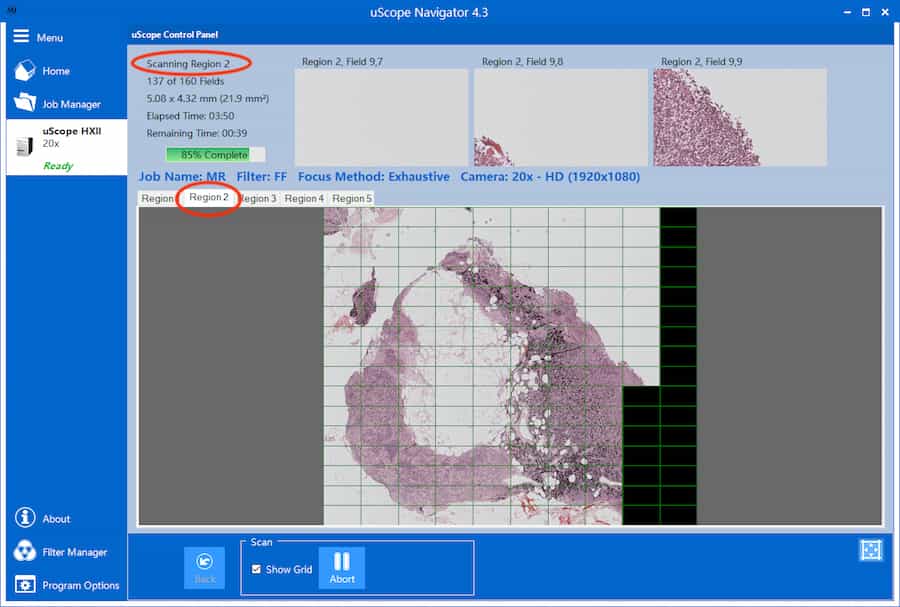Open the Job Manager folder icon
900x607 pixels.
[24, 103]
